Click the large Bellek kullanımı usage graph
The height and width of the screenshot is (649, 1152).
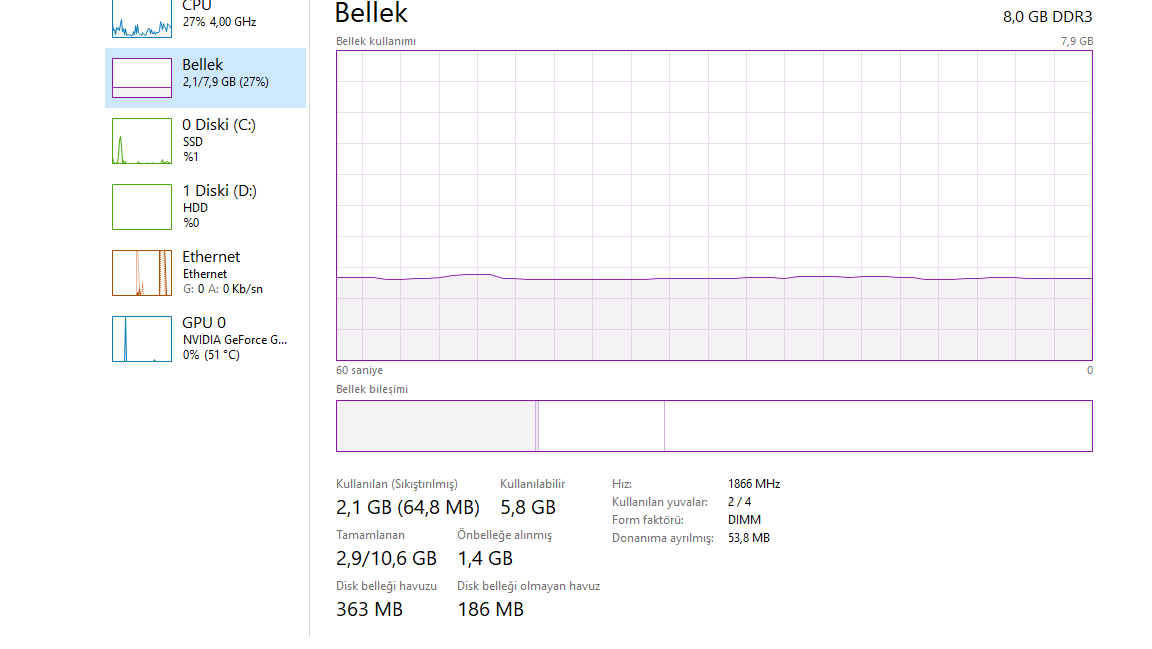coord(714,205)
